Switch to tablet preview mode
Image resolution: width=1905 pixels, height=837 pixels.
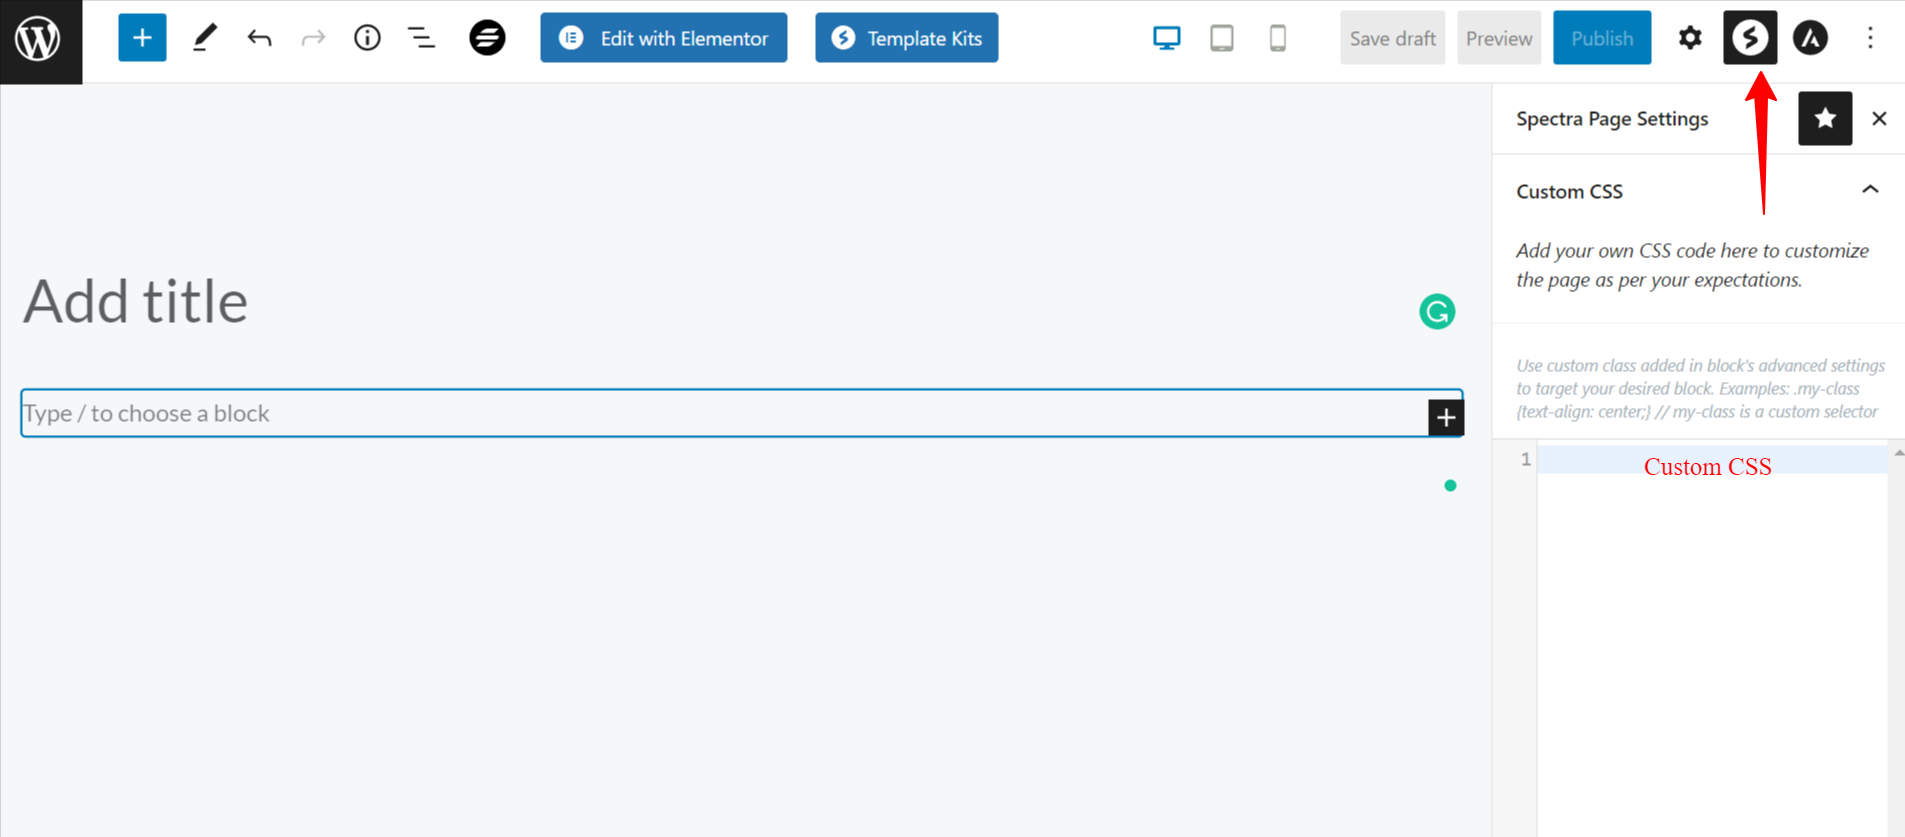coord(1221,38)
